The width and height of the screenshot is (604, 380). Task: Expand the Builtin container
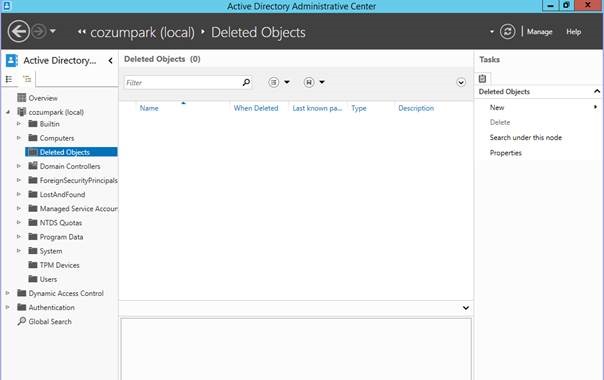[18, 124]
